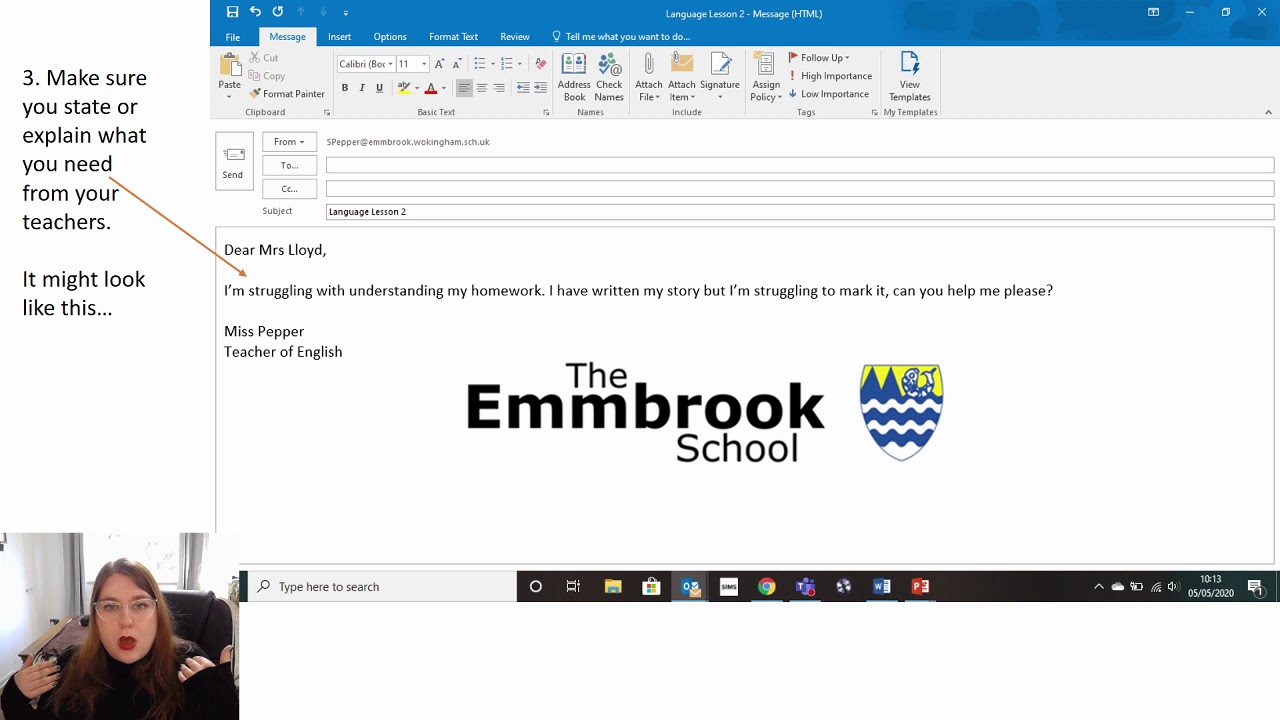Apply bullet list formatting
The height and width of the screenshot is (720, 1280).
click(x=479, y=64)
